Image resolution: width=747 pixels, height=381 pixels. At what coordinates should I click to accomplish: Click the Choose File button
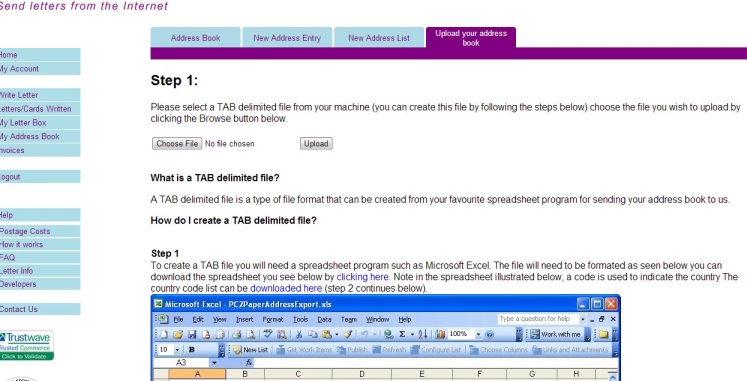click(x=177, y=143)
